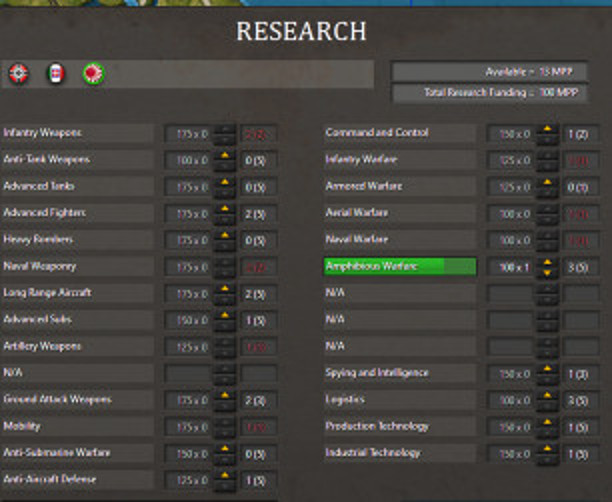Click the Logistics level value
Screen dimensions: 612x502
[x=579, y=401]
